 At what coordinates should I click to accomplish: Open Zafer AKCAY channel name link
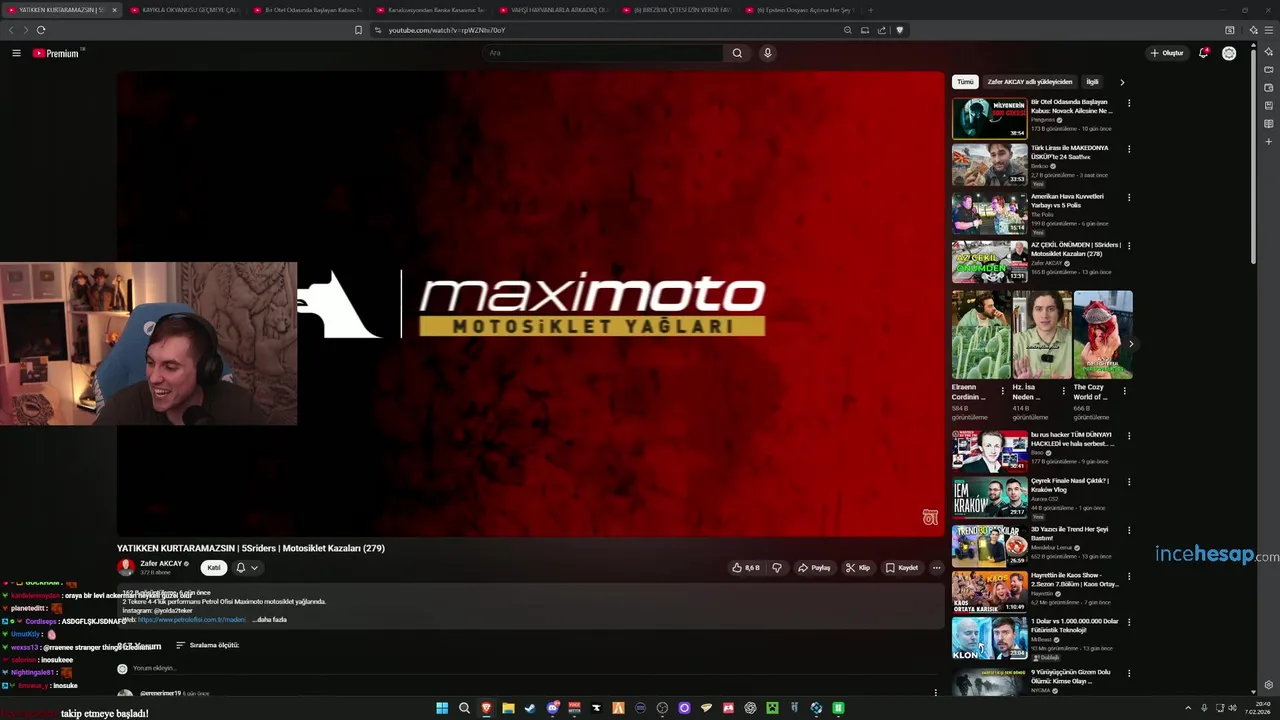tap(160, 563)
